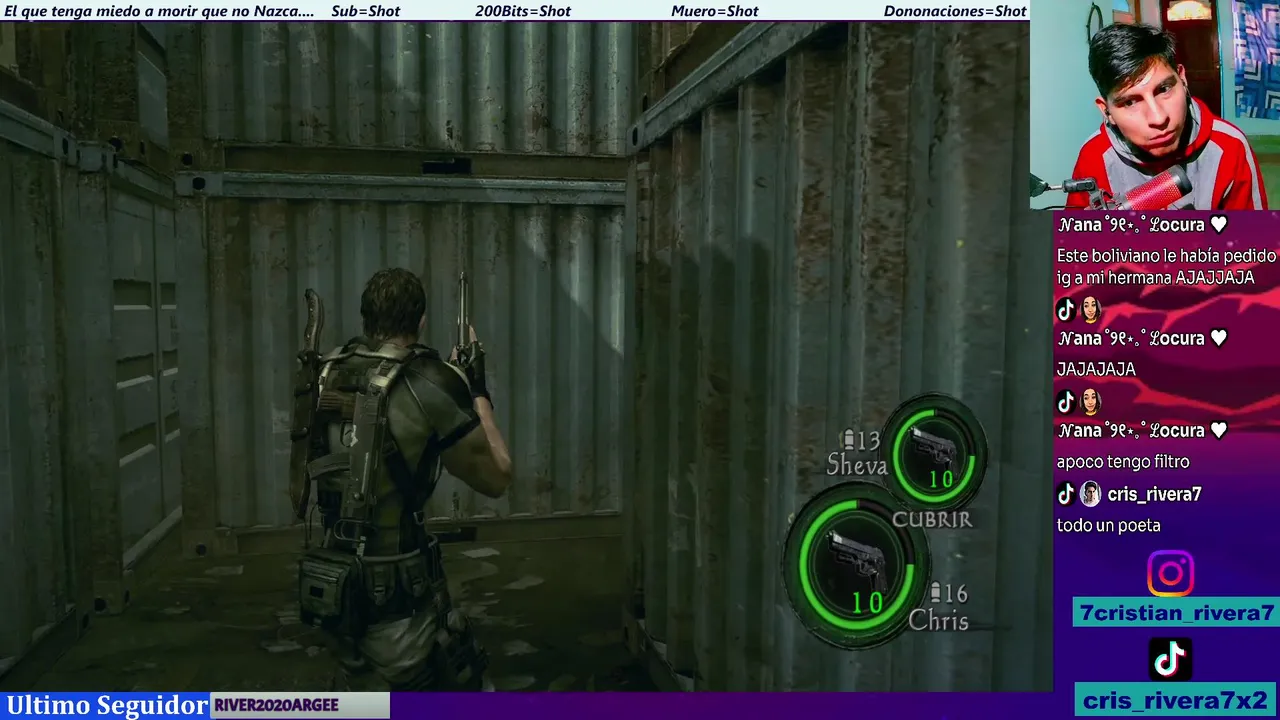Click the bullet ammo icon beside 16
1280x720 pixels.
[x=935, y=594]
